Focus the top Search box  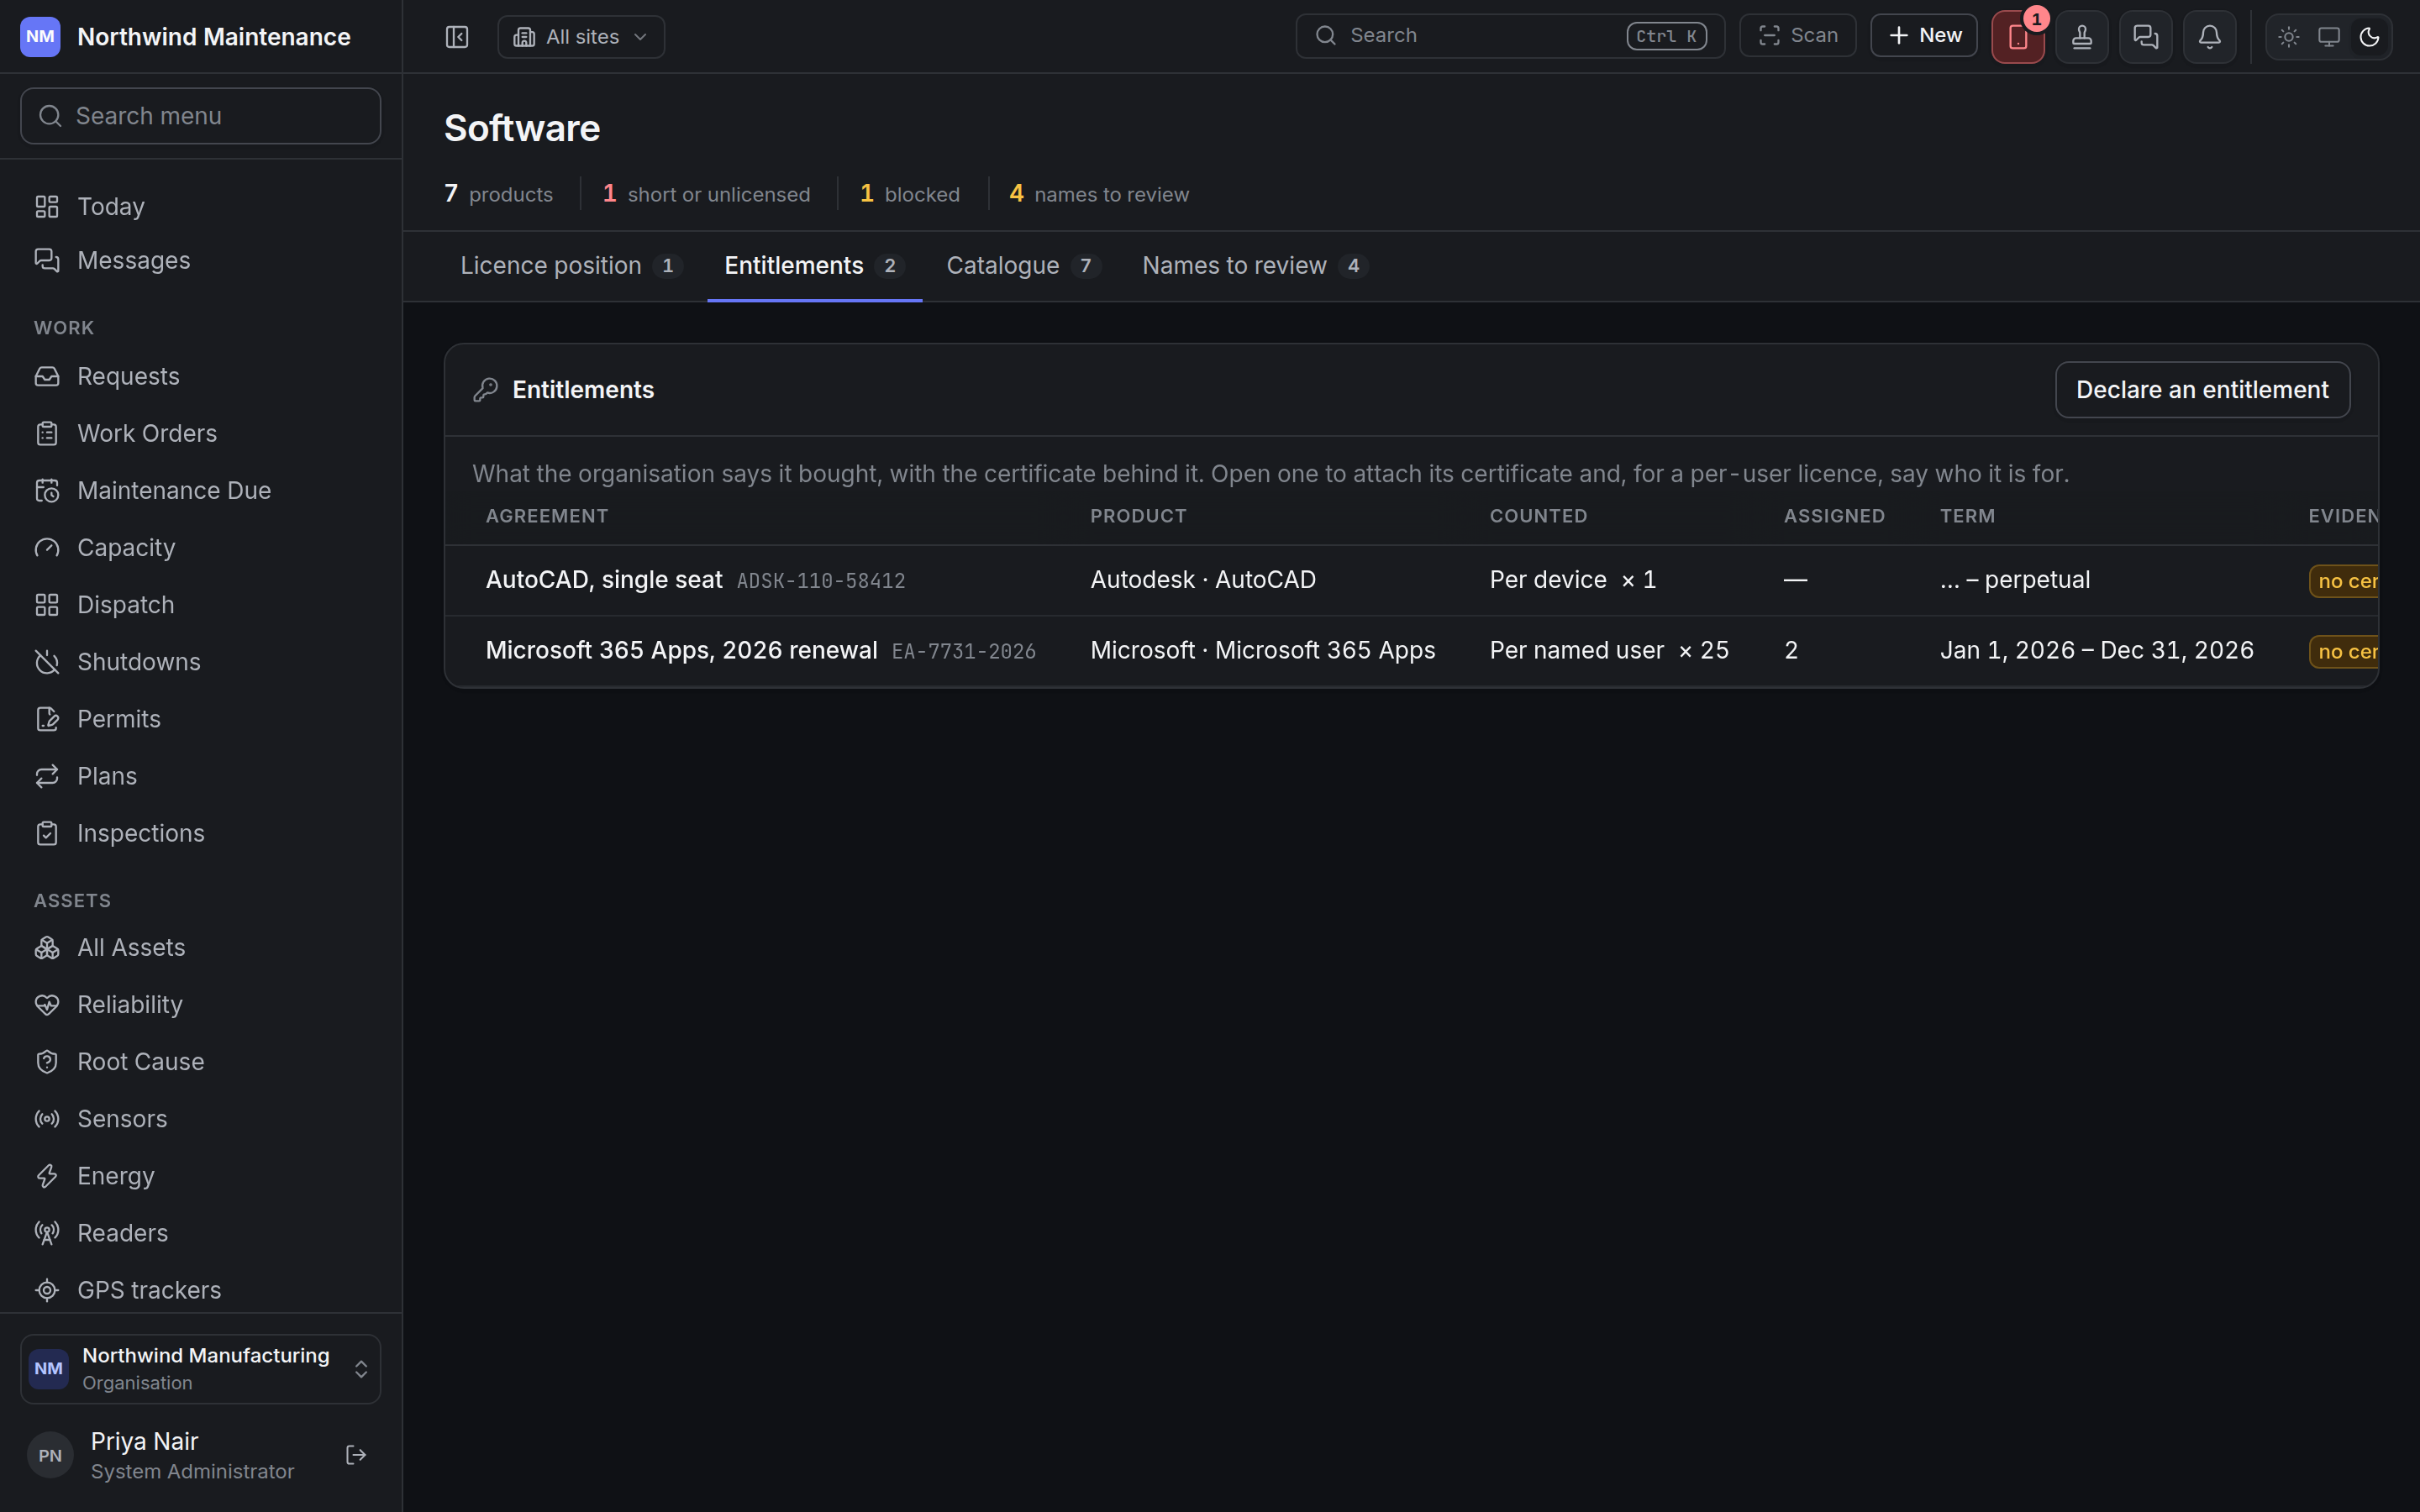coord(1510,36)
